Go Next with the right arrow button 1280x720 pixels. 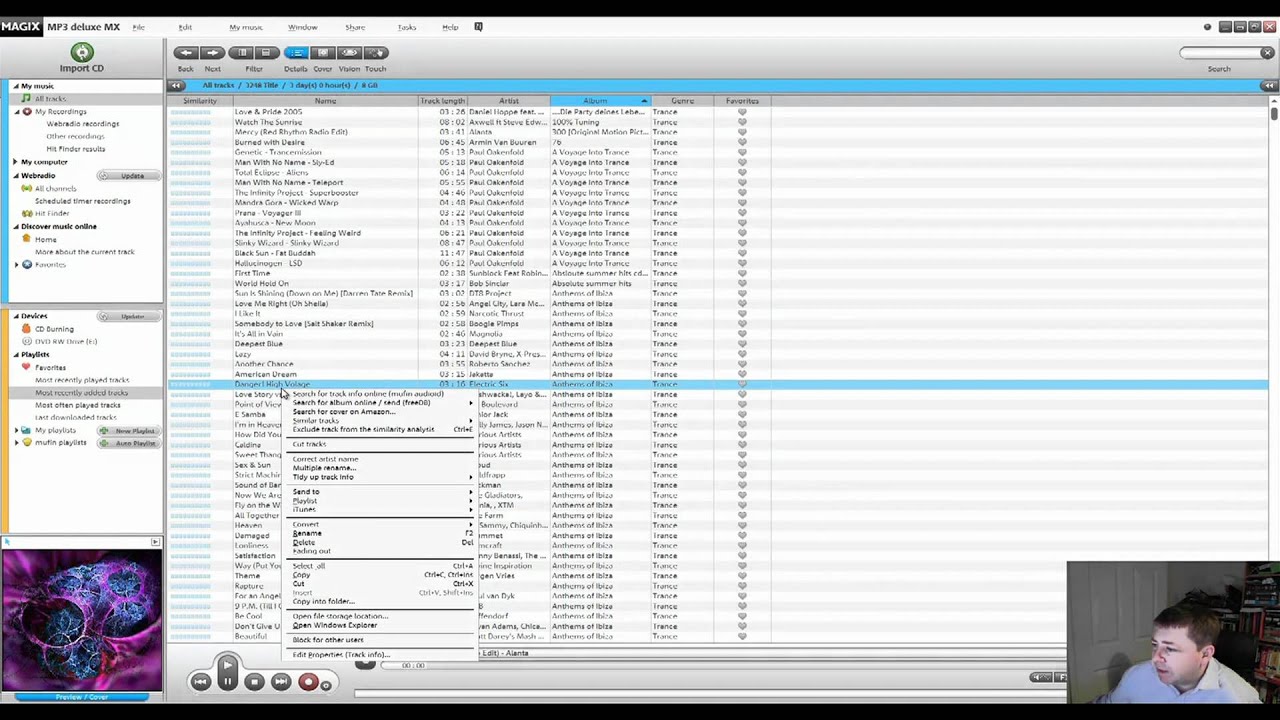pos(212,53)
